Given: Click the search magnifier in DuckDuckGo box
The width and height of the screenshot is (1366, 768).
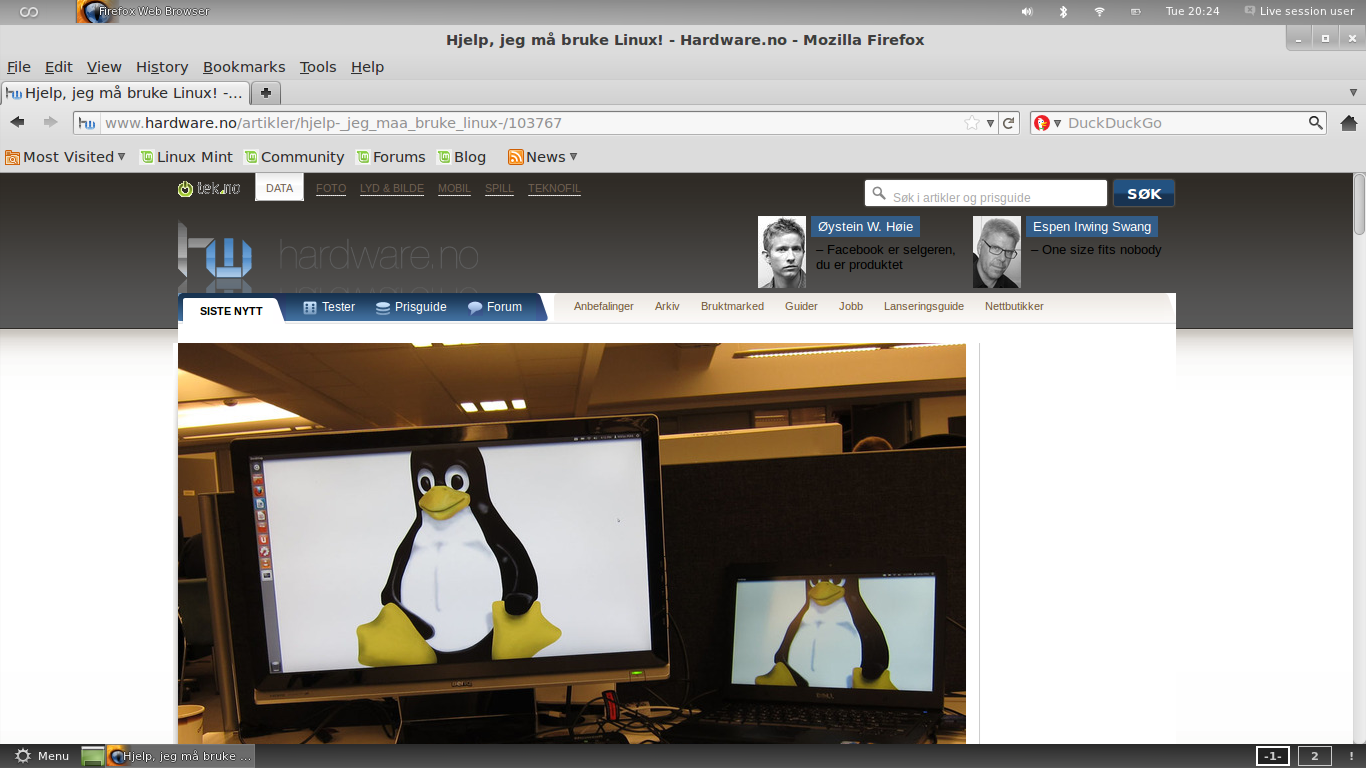Looking at the screenshot, I should point(1316,123).
